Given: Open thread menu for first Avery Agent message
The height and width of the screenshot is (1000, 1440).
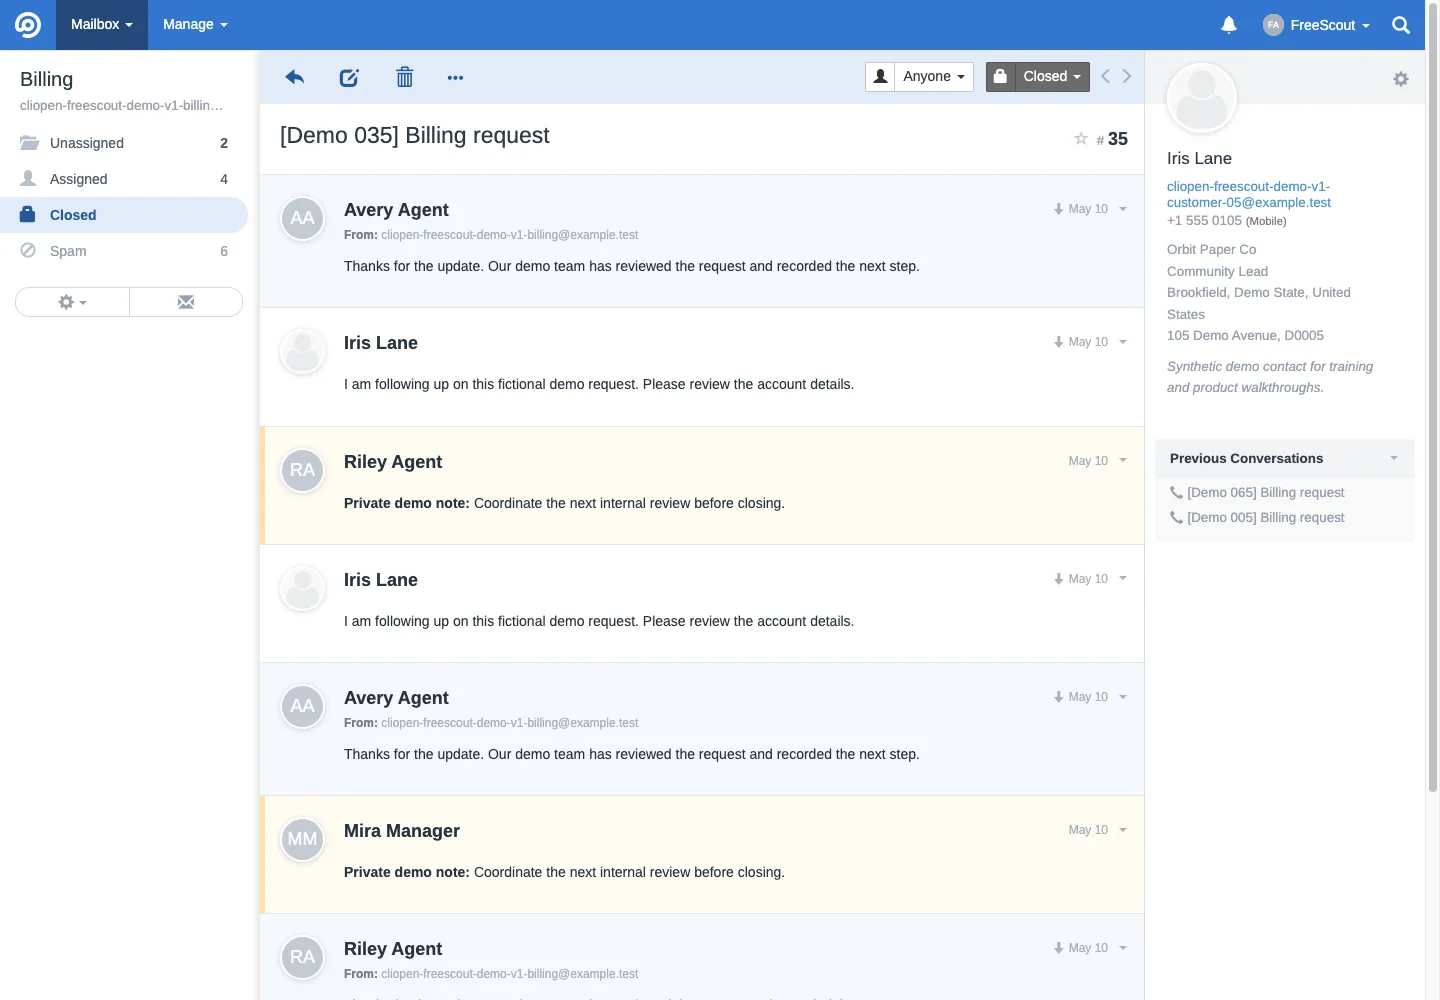Looking at the screenshot, I should click(x=1123, y=209).
